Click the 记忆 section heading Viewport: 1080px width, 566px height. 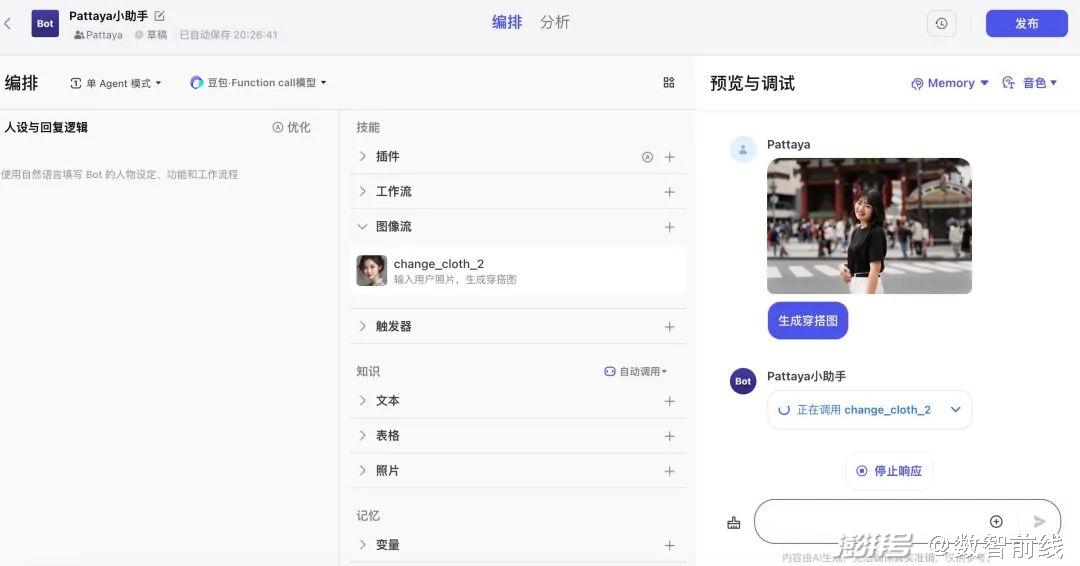pyautogui.click(x=368, y=516)
